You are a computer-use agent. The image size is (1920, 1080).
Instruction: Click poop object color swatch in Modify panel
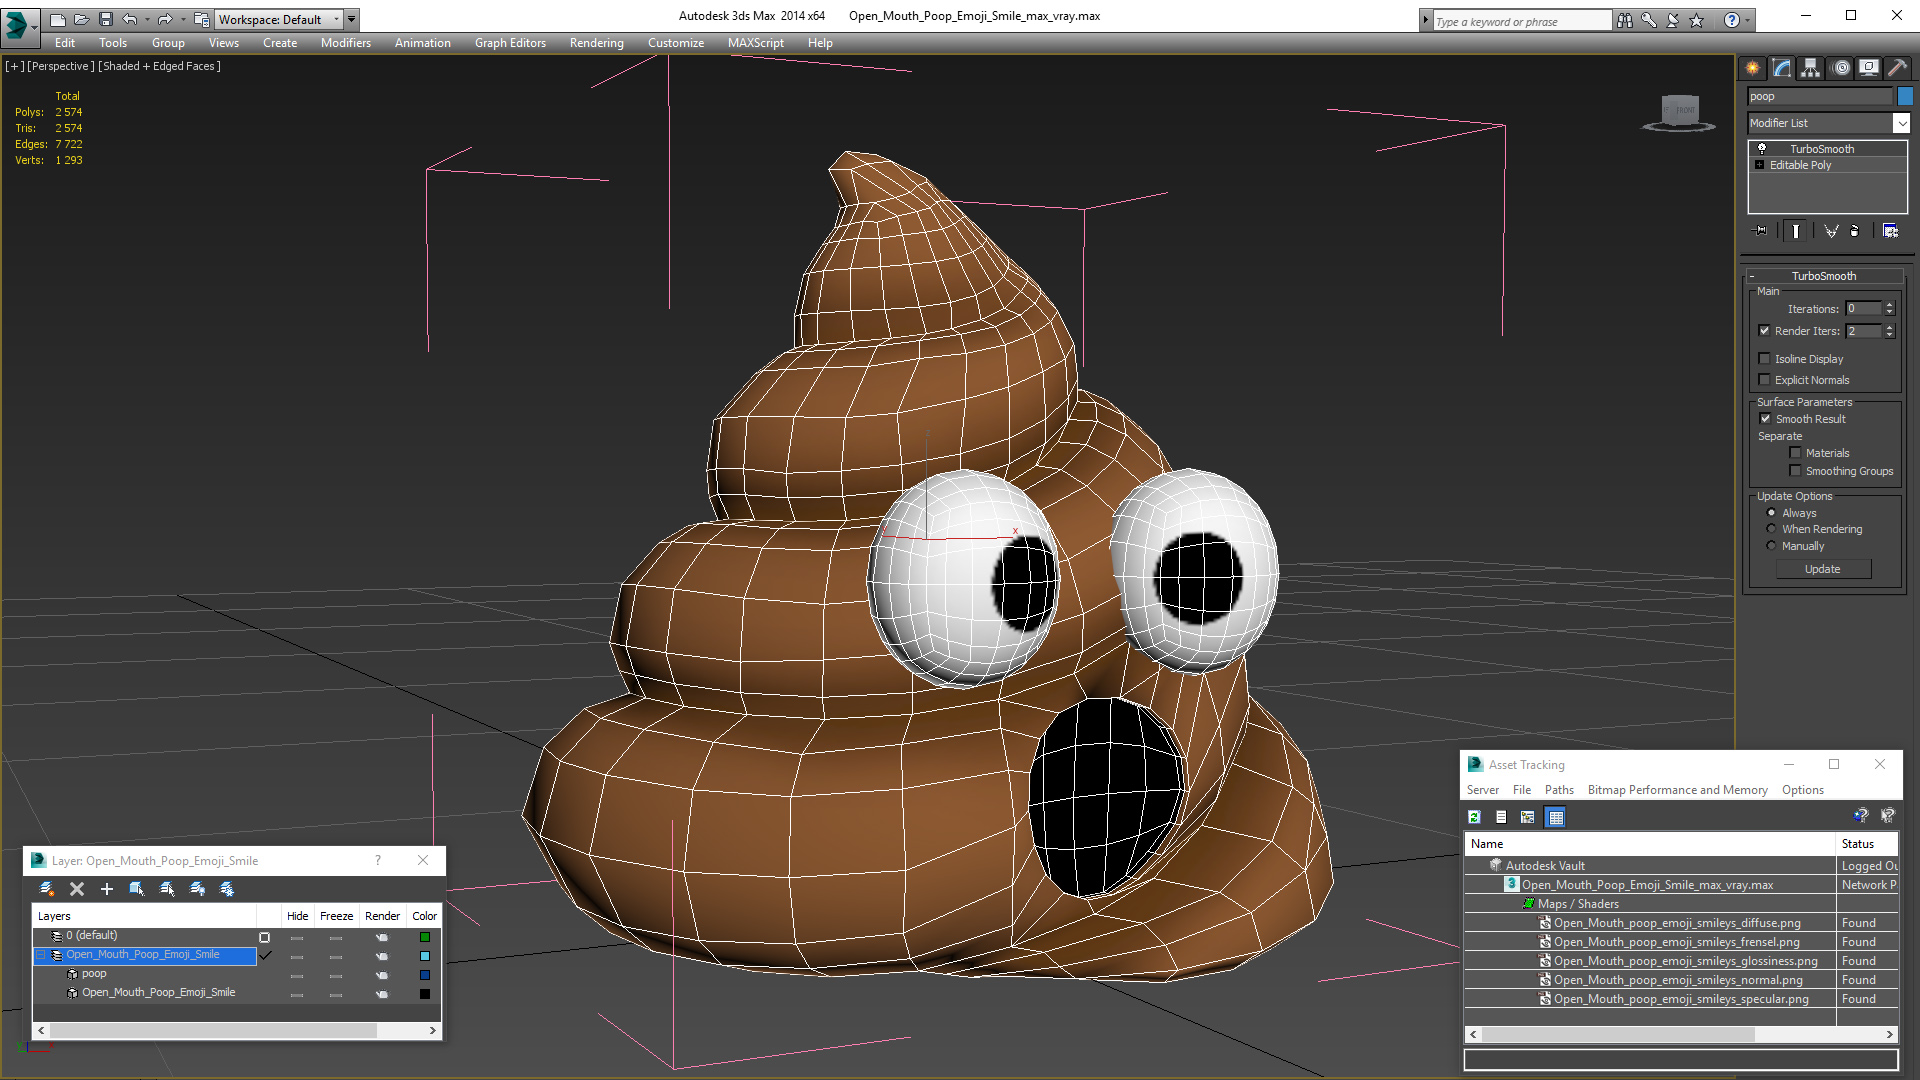coord(1905,96)
